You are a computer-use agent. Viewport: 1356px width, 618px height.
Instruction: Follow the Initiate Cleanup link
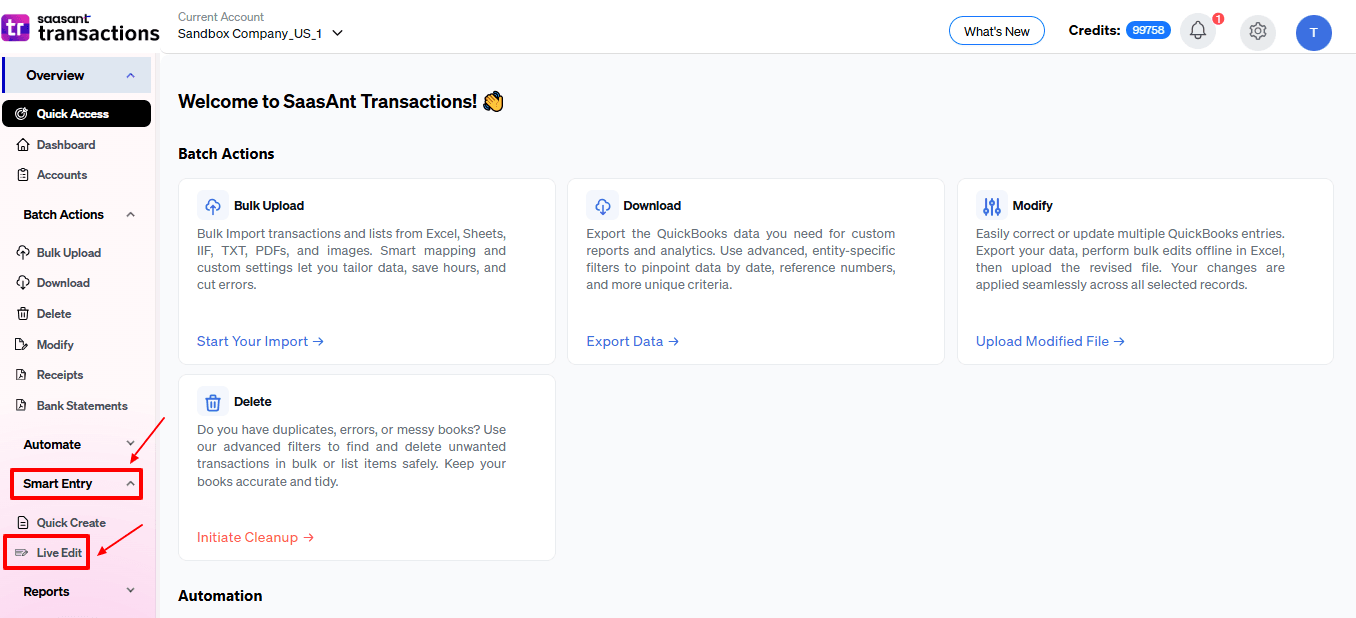[255, 537]
